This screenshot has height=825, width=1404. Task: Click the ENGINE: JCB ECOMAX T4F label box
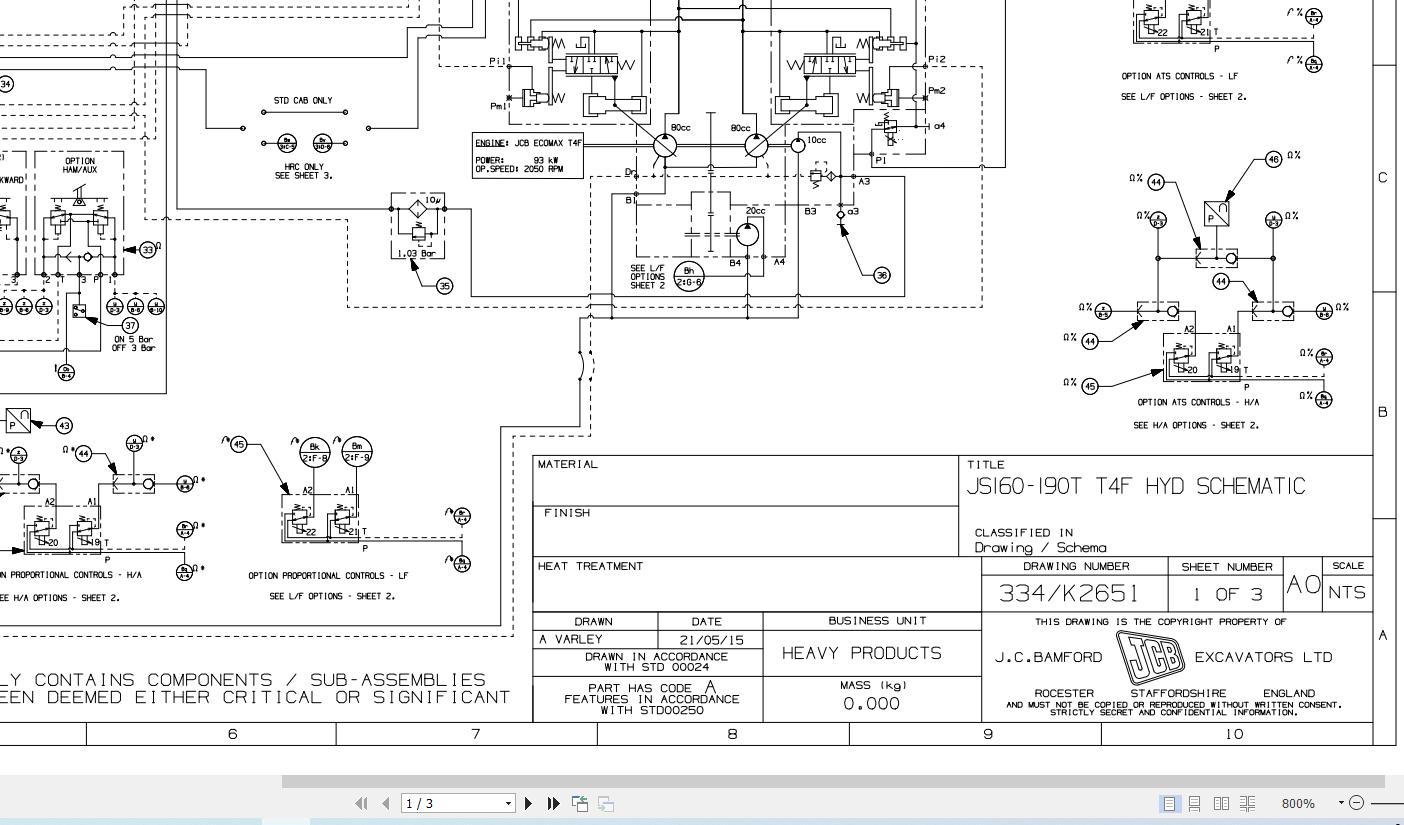(x=527, y=156)
